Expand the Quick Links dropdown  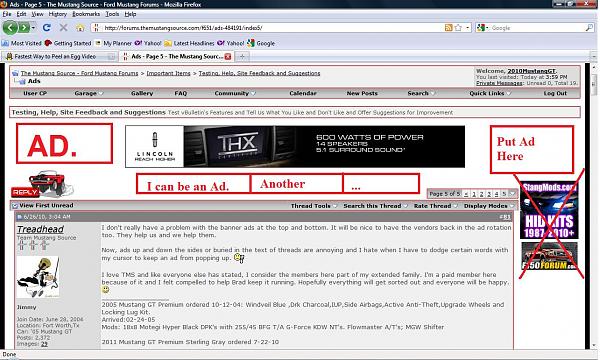490,93
